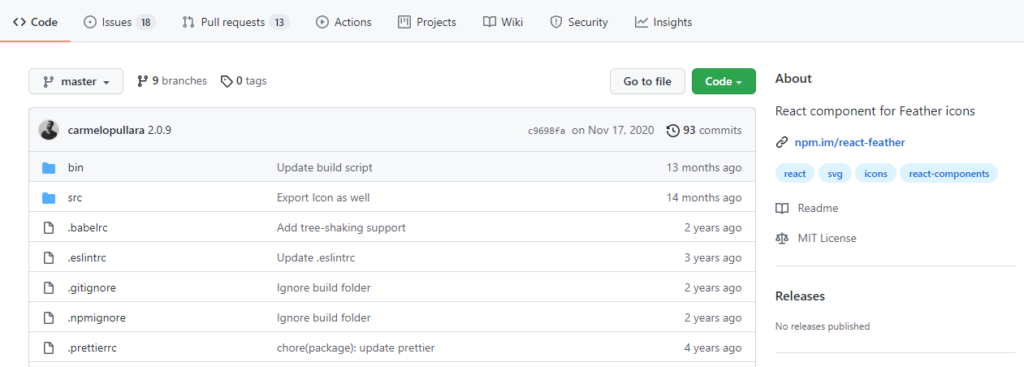Click the .gitignore file icon
The height and width of the screenshot is (367, 1024).
pos(48,288)
